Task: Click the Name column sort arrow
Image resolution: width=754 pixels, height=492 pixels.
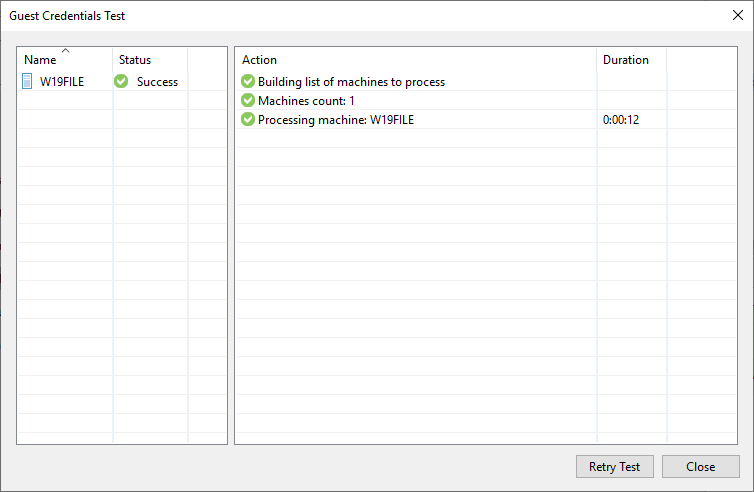Action: pyautogui.click(x=66, y=50)
